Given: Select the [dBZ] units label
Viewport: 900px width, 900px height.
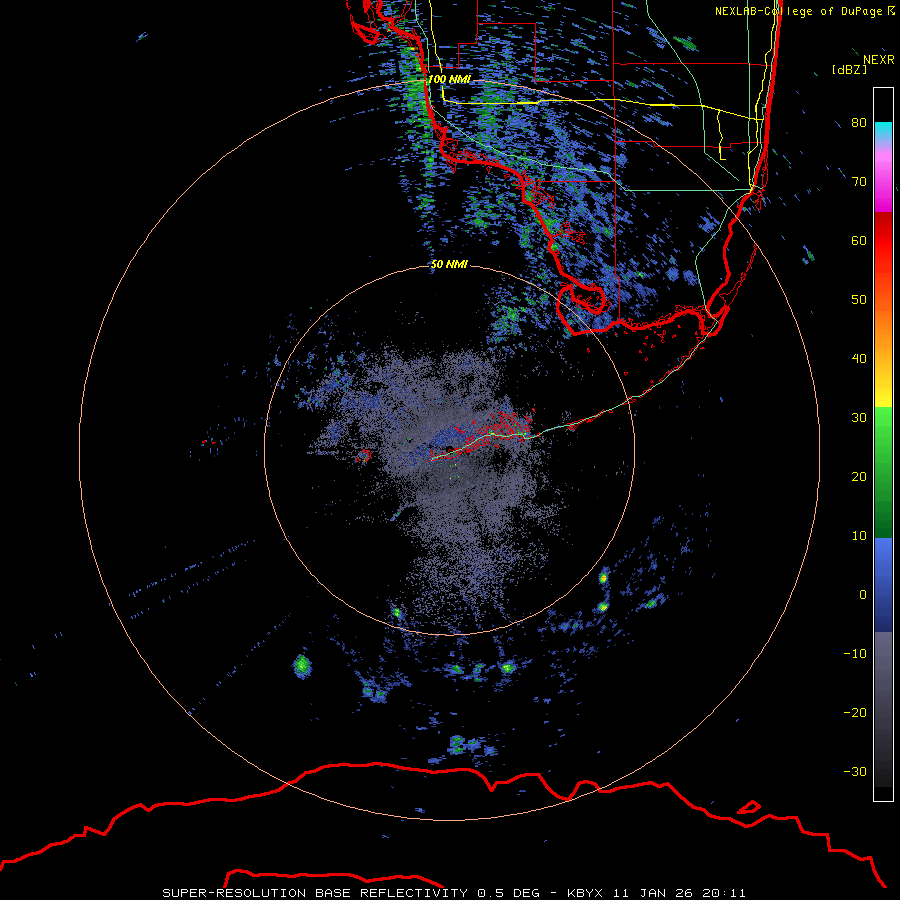Looking at the screenshot, I should [x=849, y=69].
